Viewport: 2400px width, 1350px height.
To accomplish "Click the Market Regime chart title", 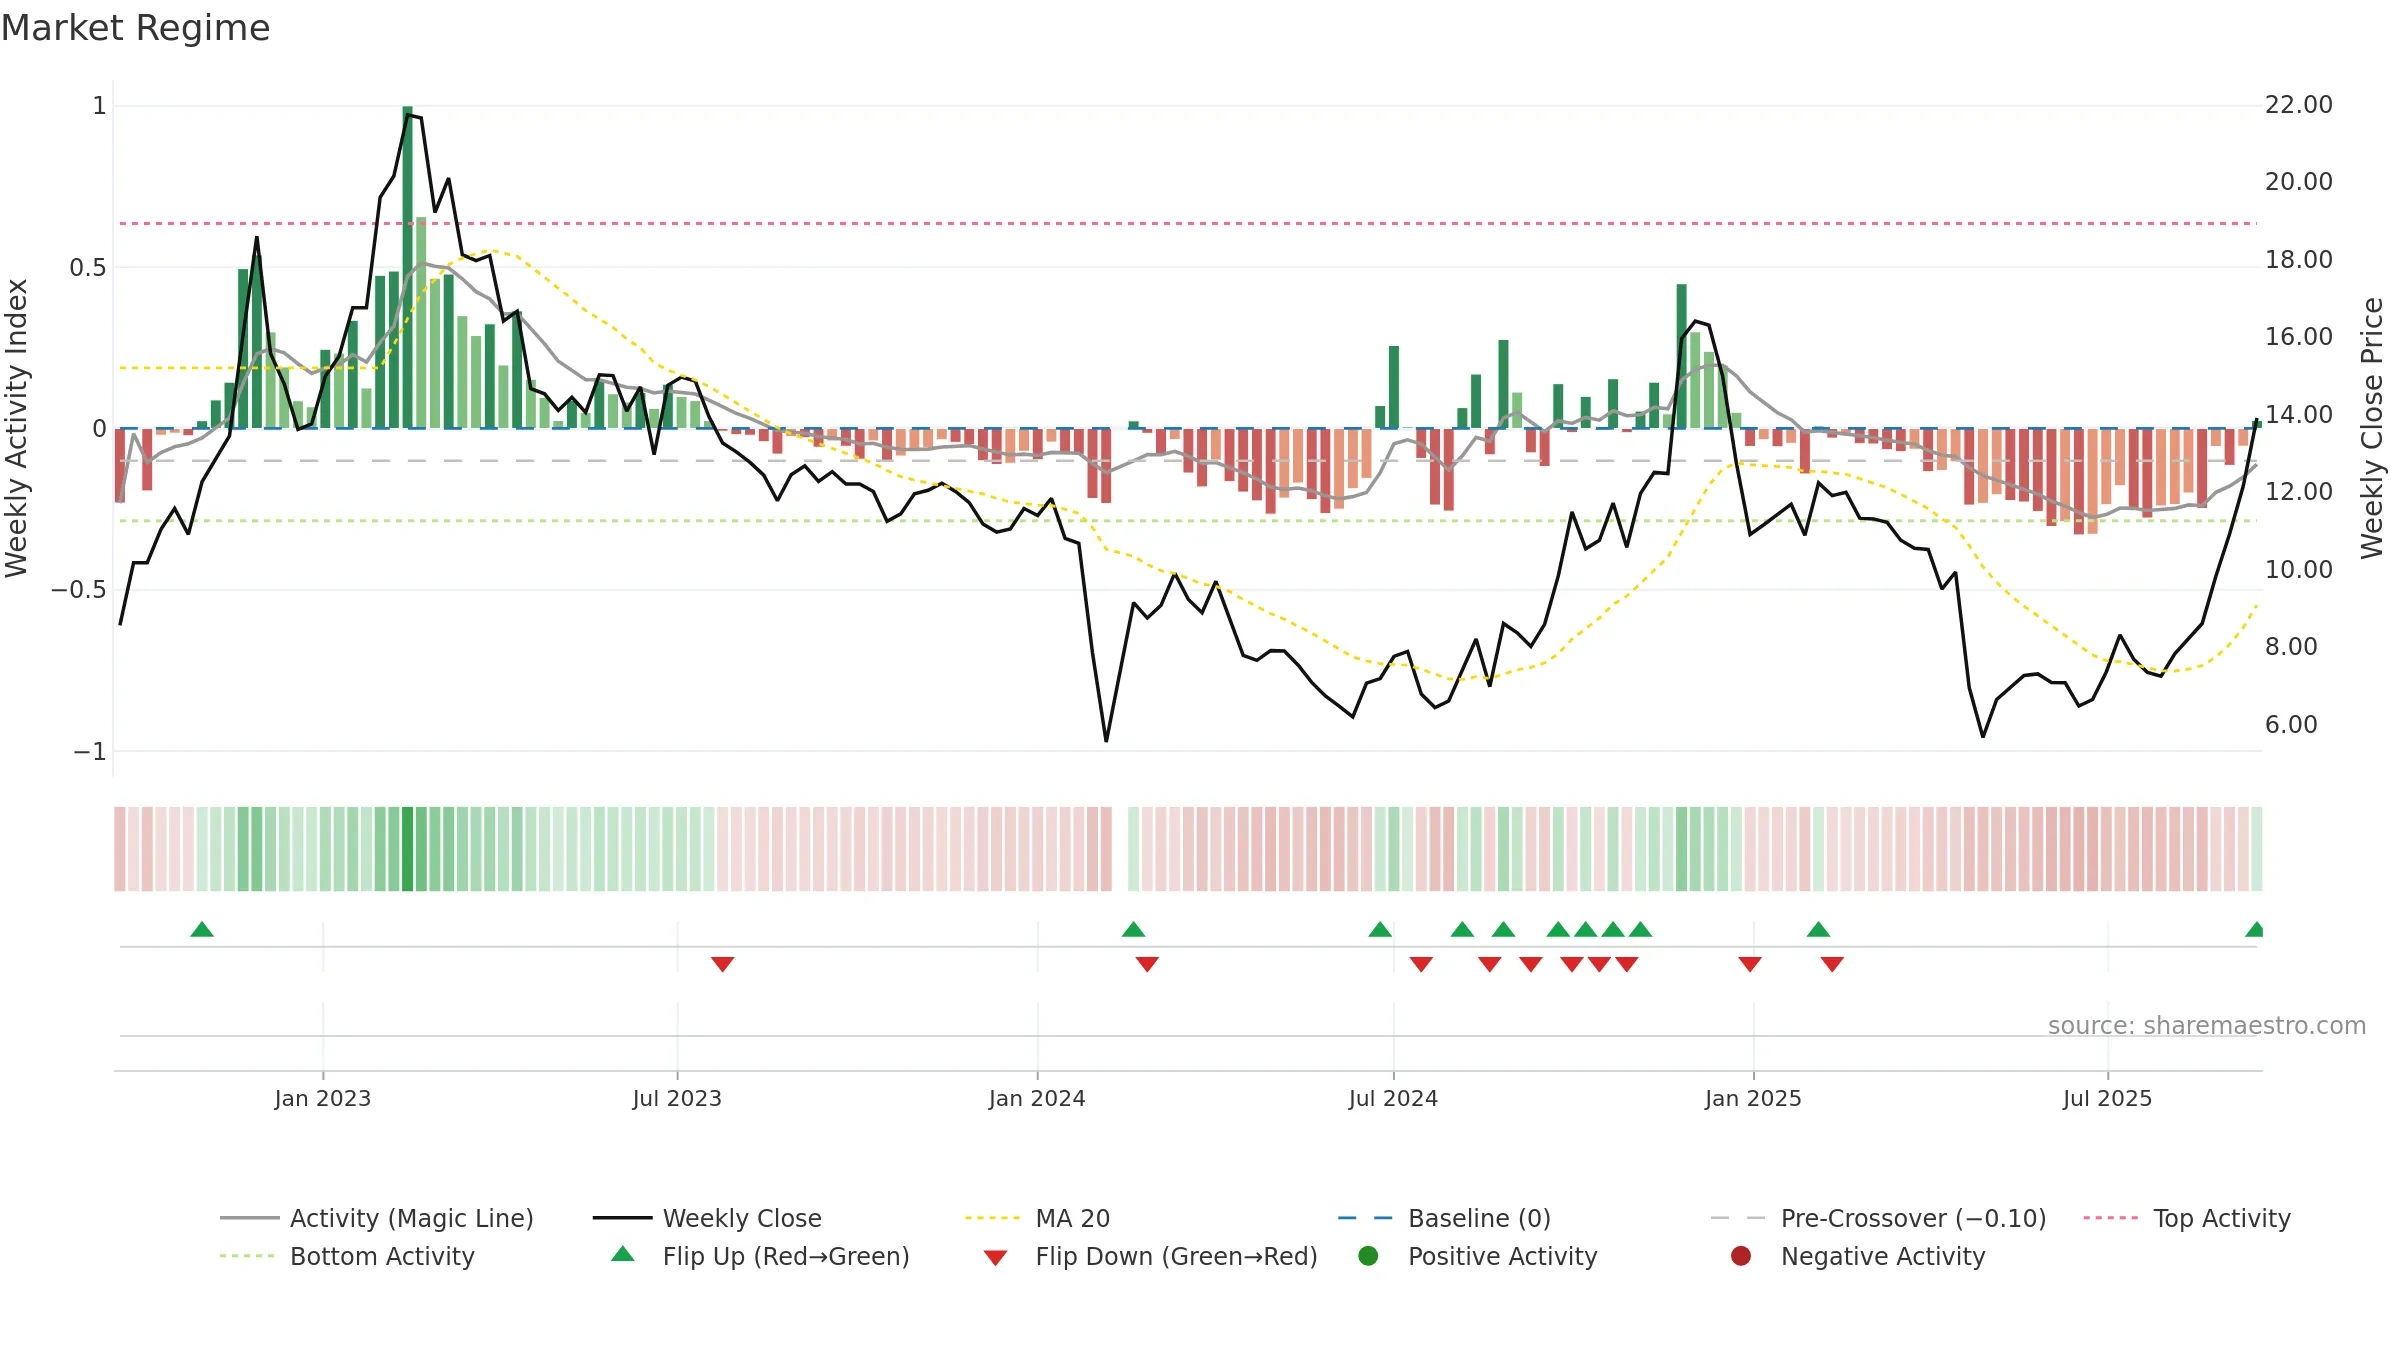I will (x=135, y=28).
